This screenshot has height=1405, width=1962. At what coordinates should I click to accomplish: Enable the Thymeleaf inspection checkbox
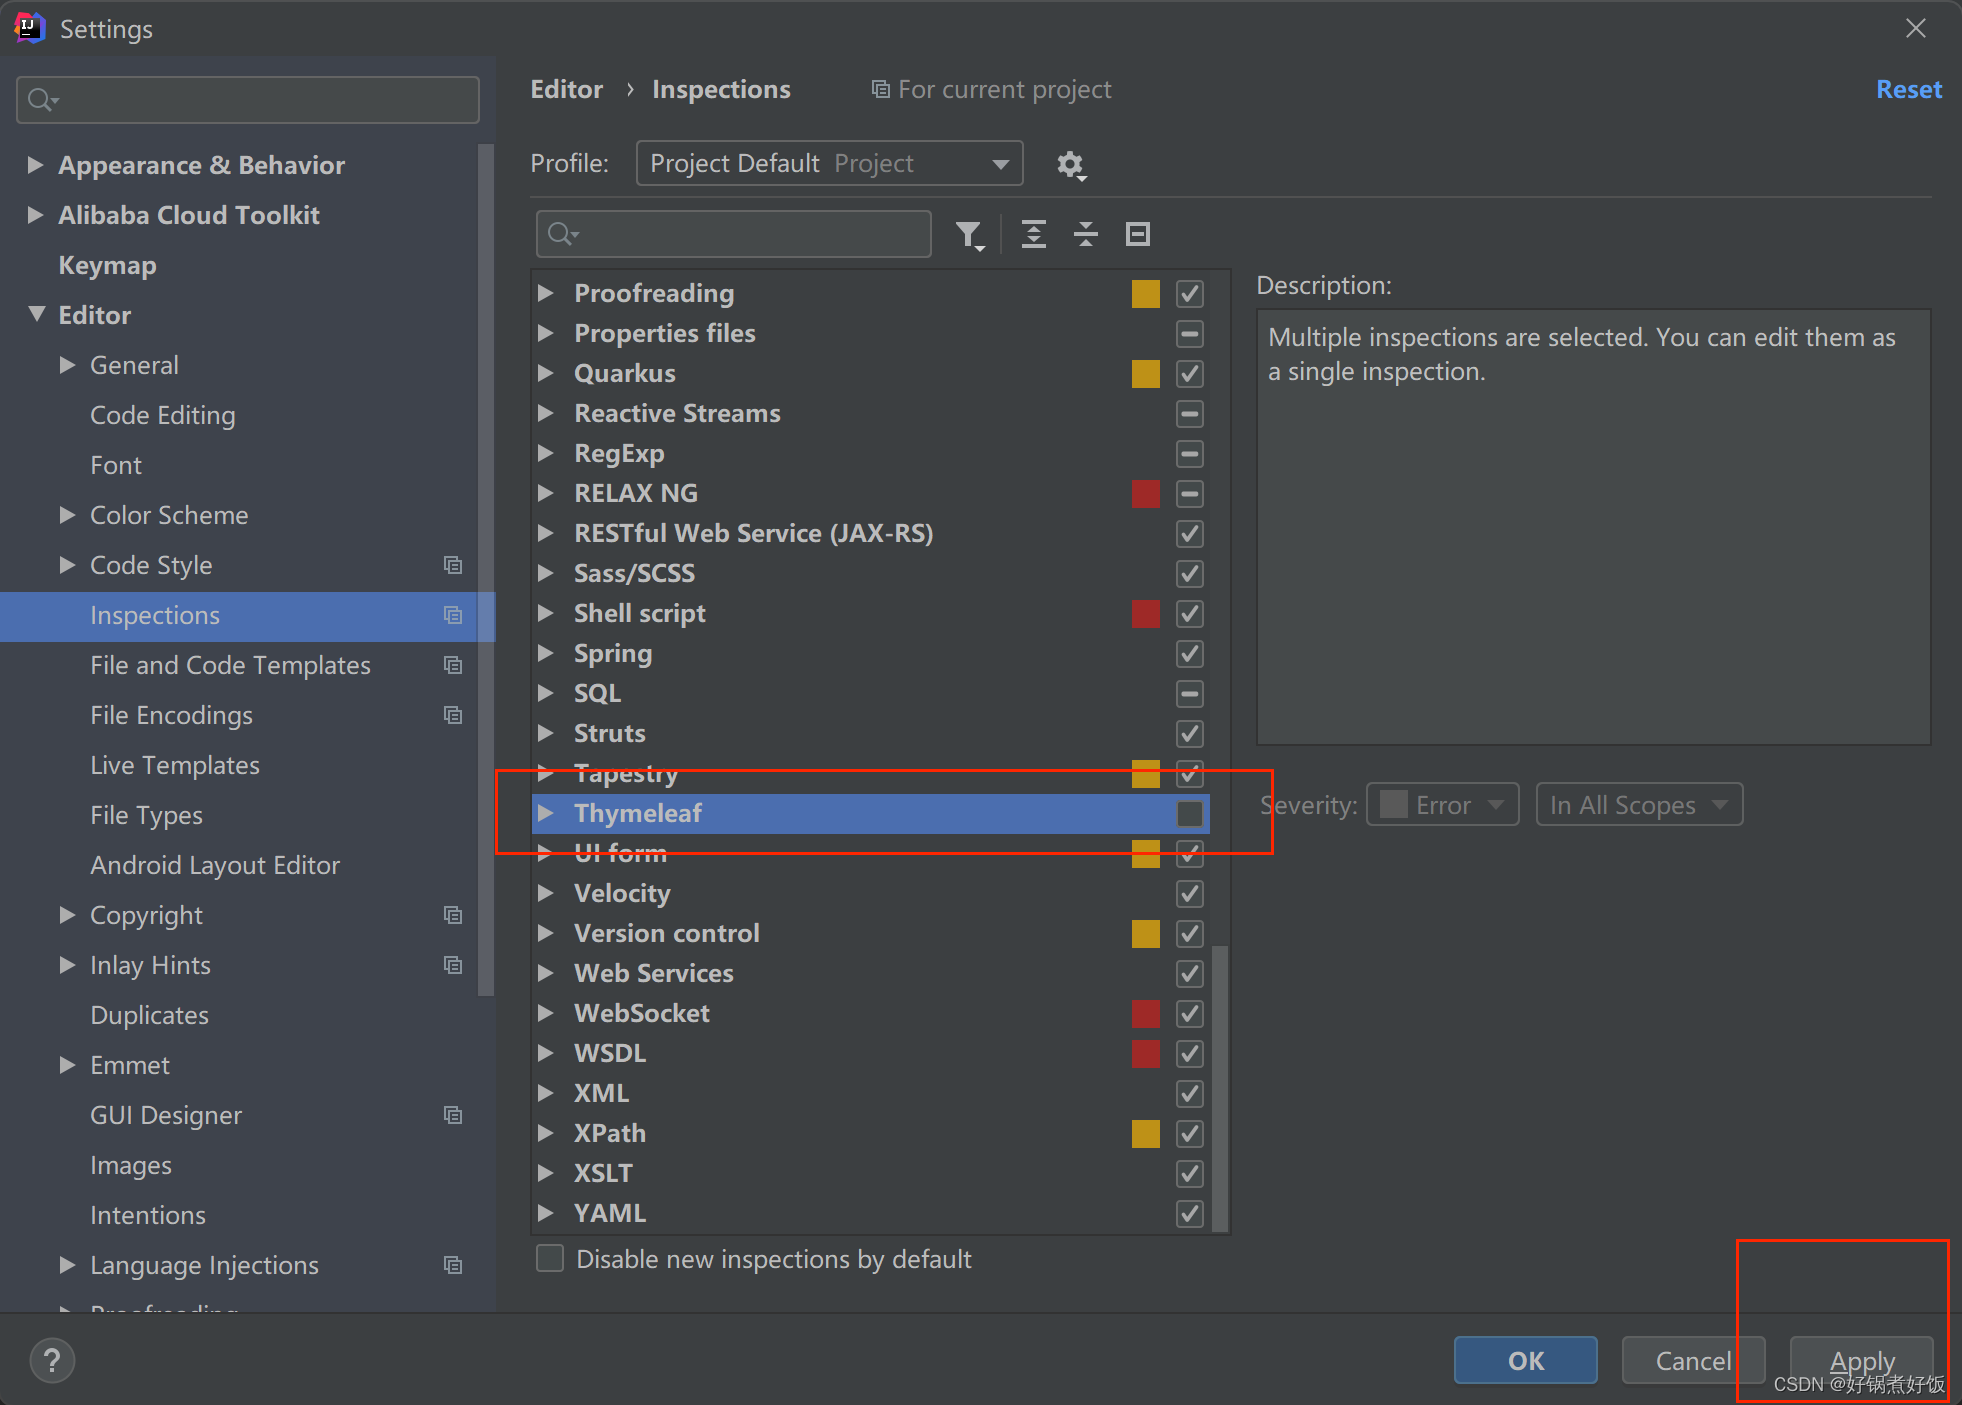[1189, 814]
